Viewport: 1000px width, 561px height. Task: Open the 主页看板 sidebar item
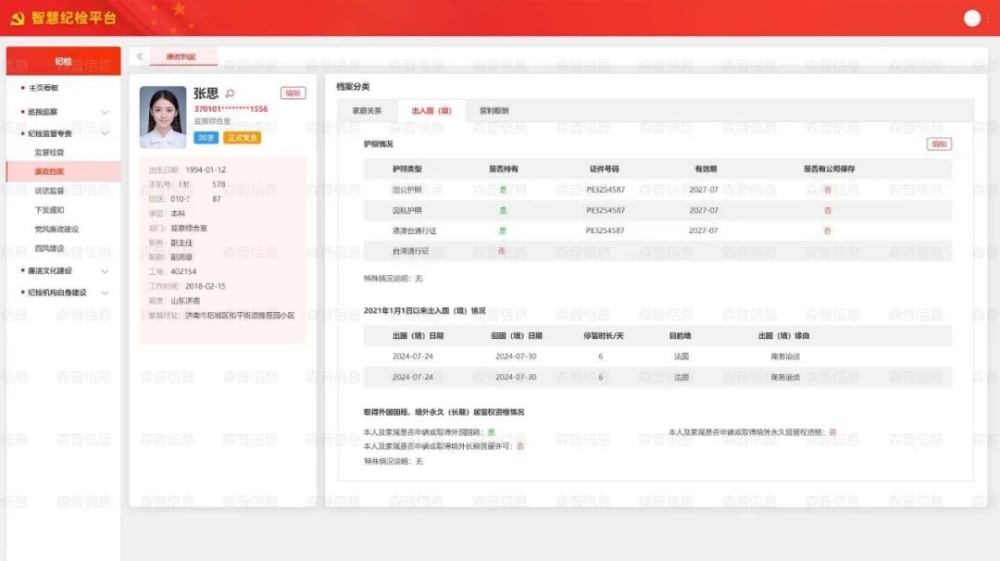(x=44, y=88)
